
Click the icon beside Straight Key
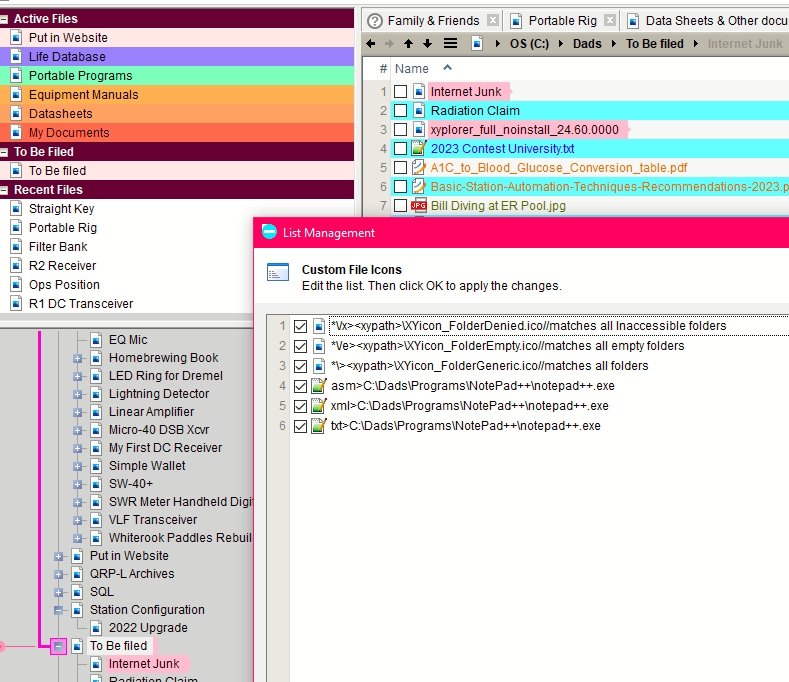(17, 208)
